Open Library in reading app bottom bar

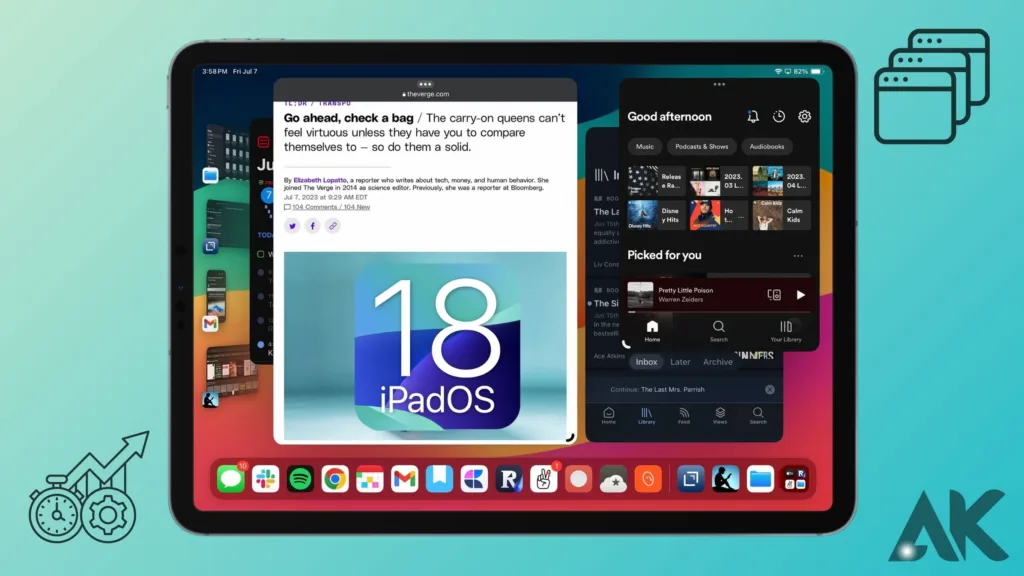pyautogui.click(x=647, y=416)
